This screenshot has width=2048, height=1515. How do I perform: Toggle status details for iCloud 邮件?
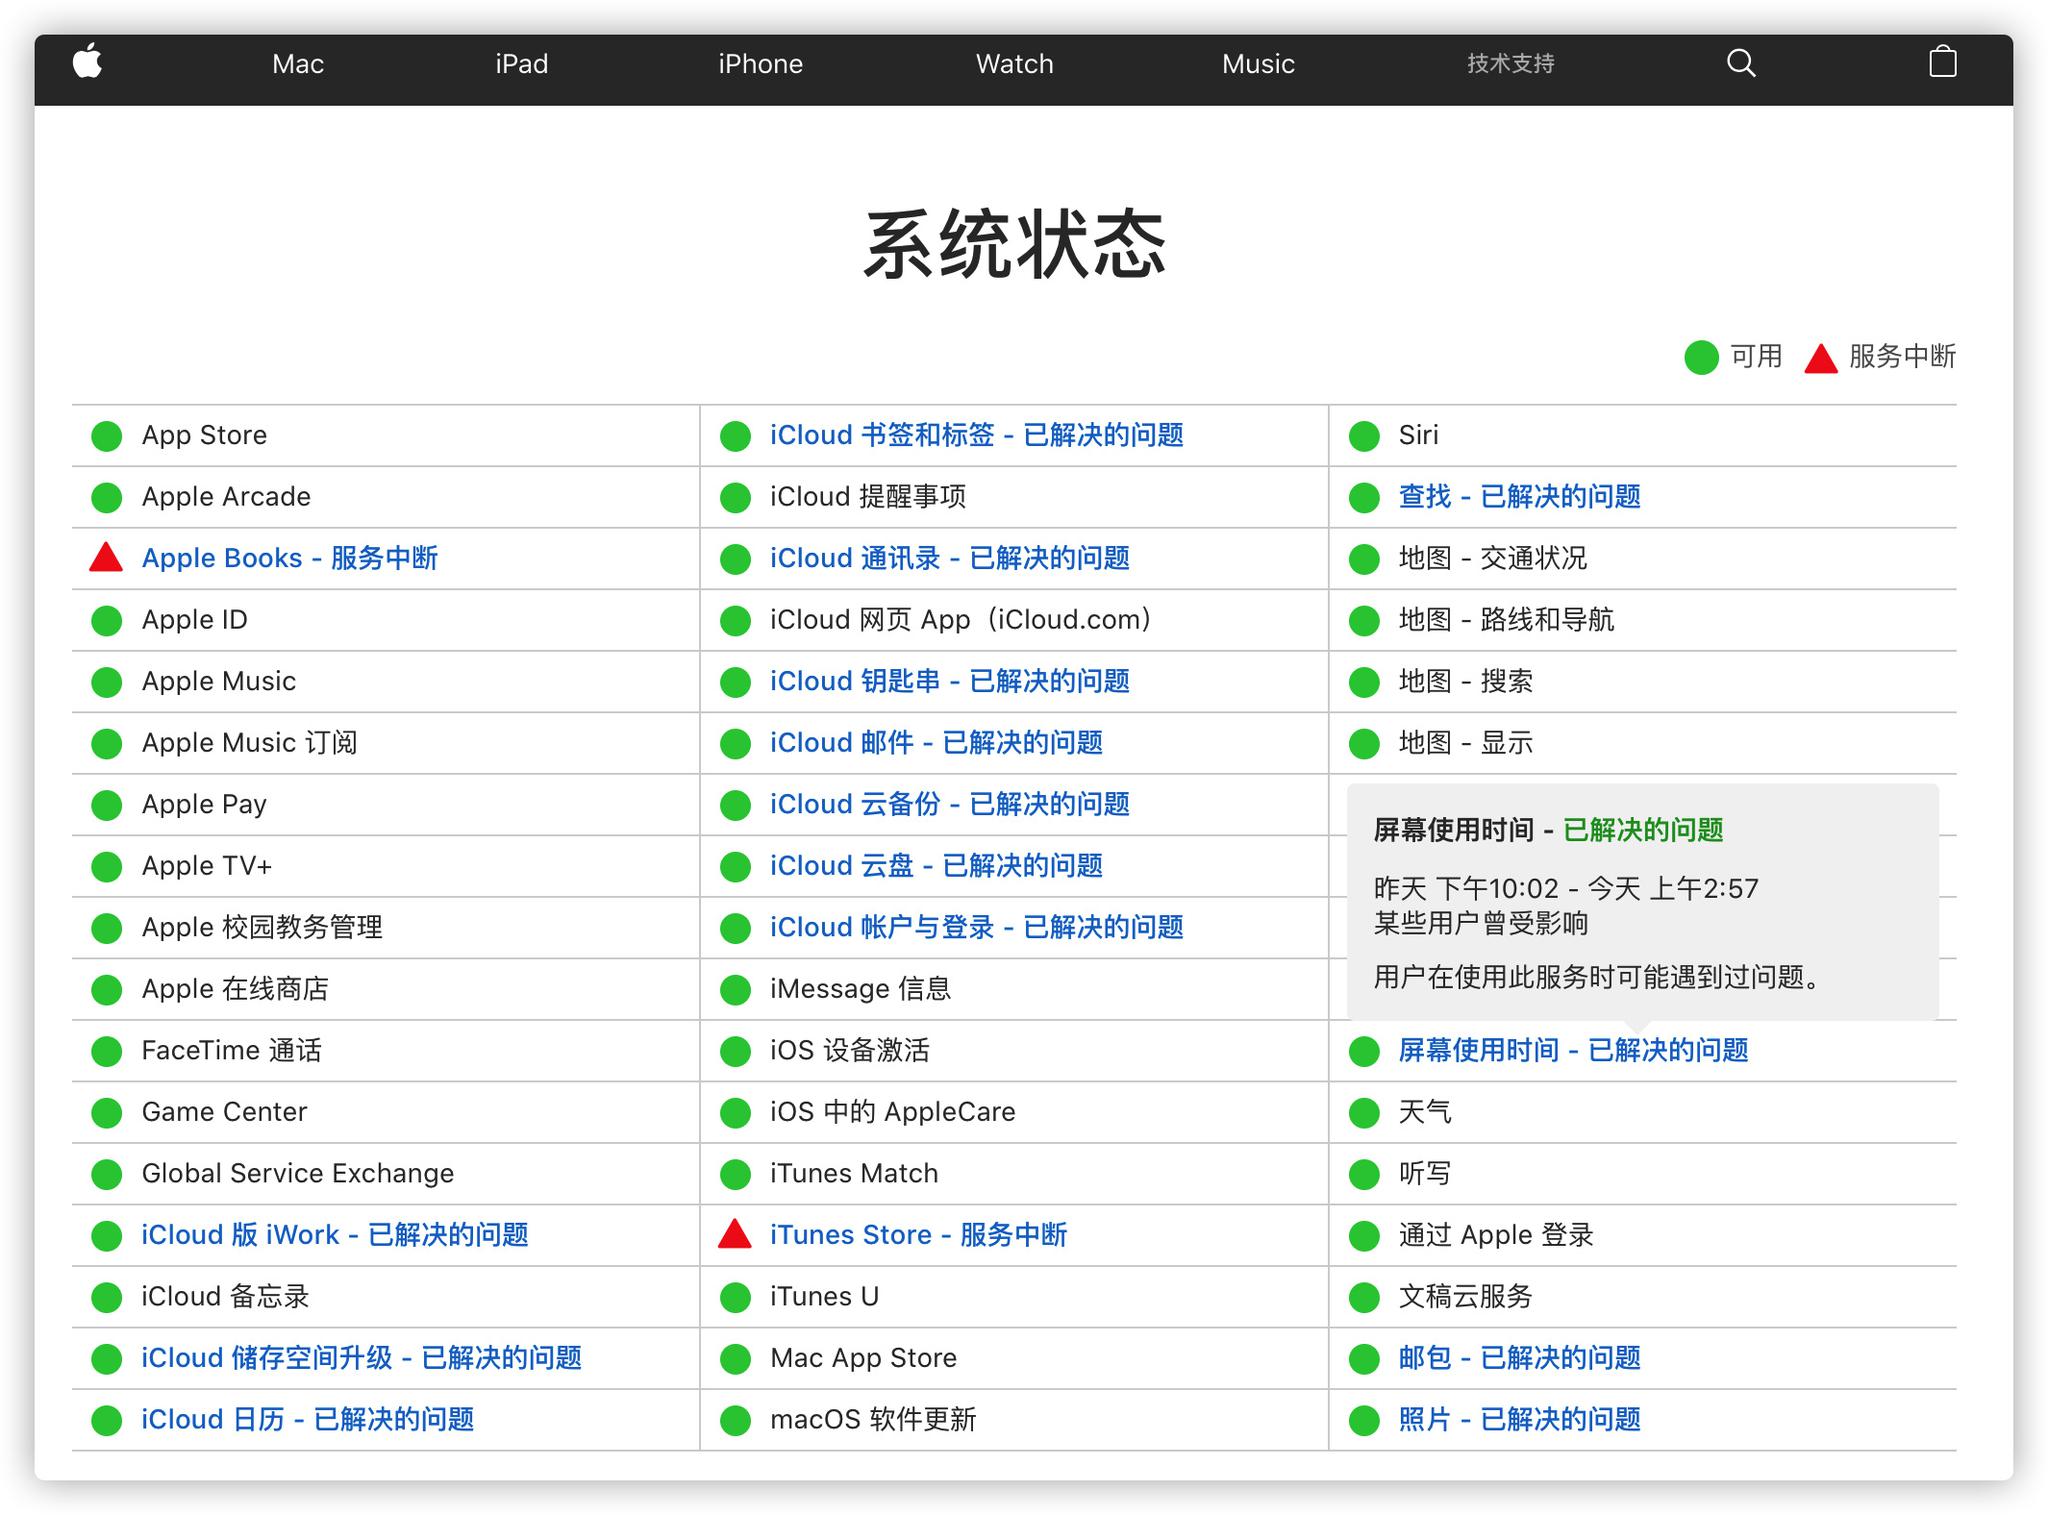coord(937,743)
